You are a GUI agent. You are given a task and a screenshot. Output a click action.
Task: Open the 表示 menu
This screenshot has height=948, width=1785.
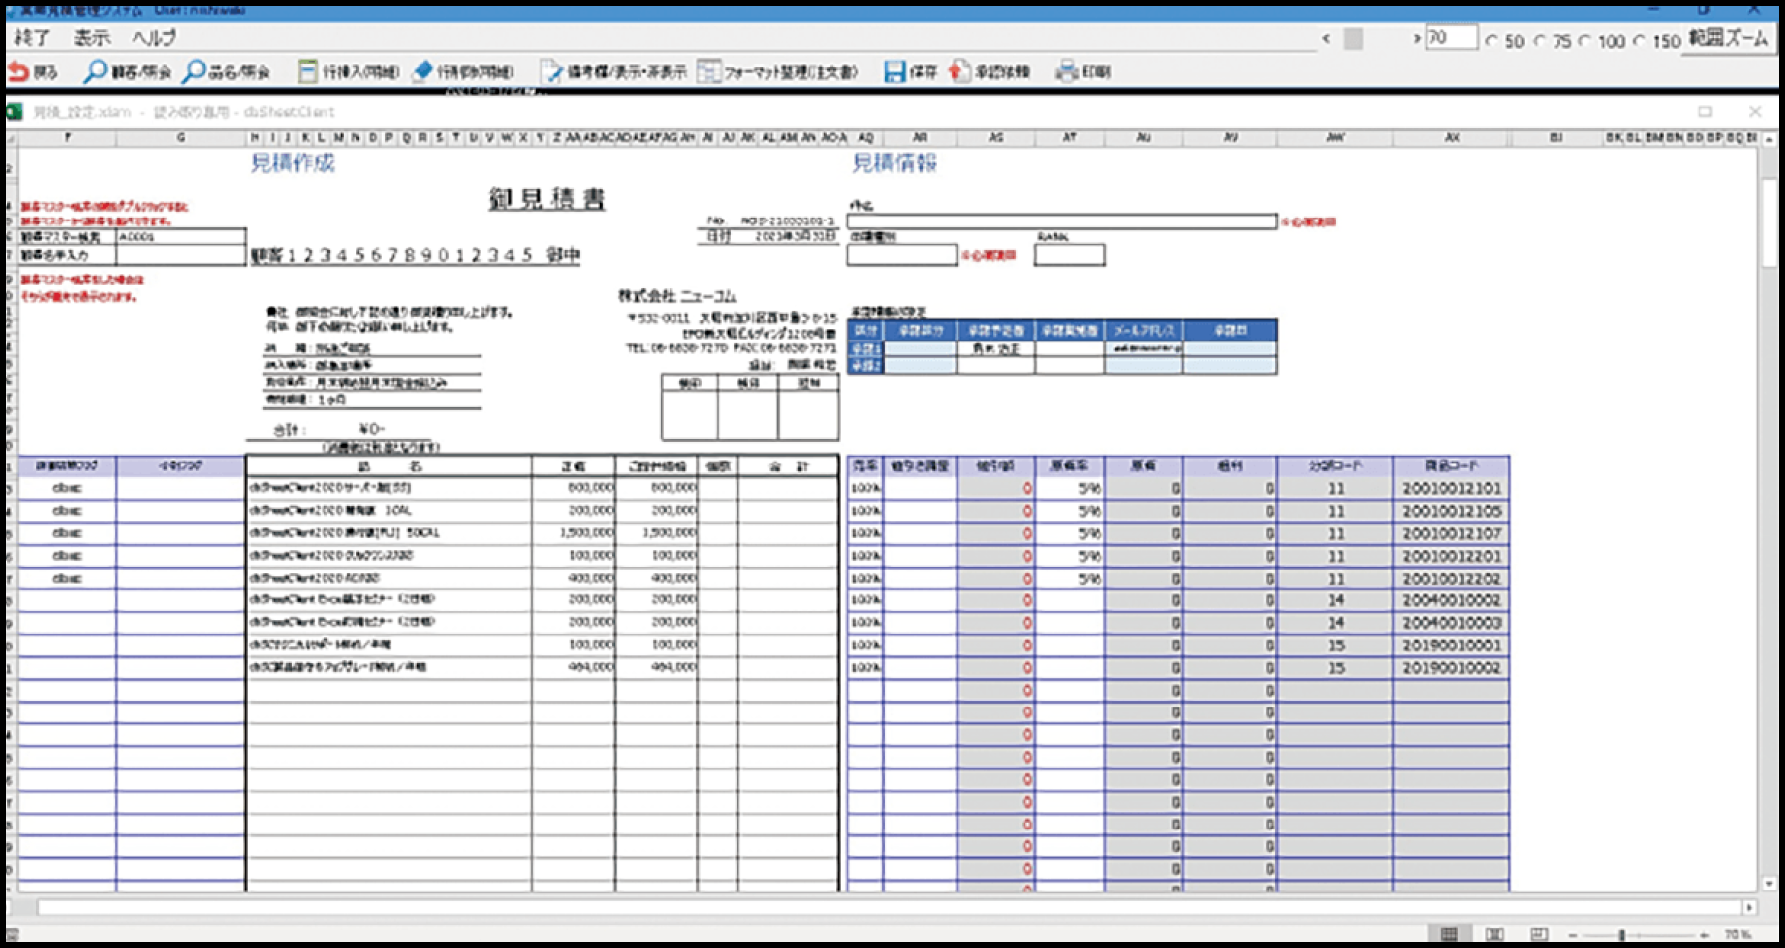(x=92, y=38)
